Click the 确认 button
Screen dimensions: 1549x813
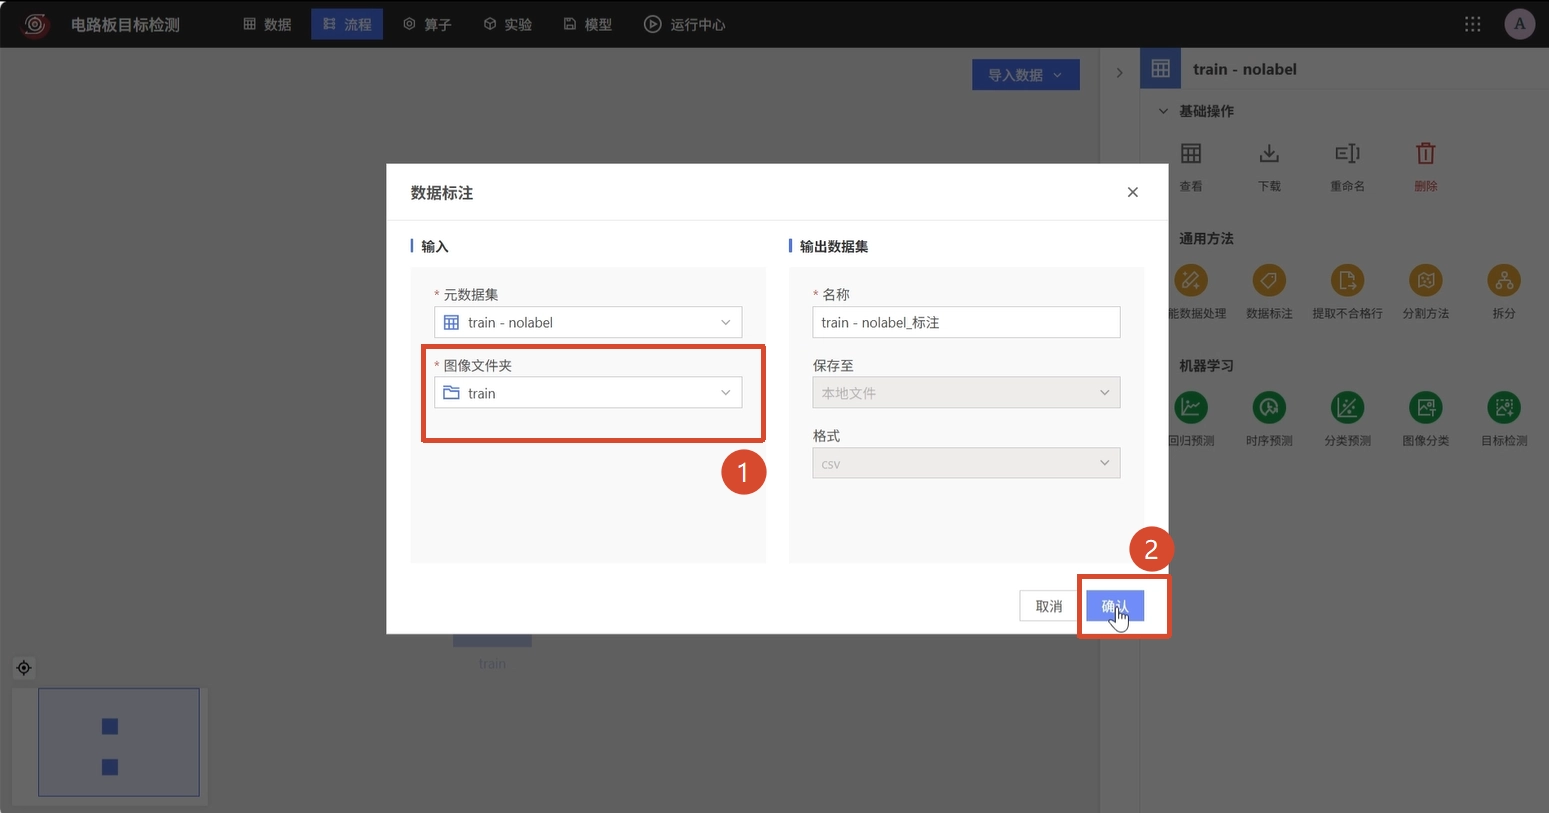1115,606
